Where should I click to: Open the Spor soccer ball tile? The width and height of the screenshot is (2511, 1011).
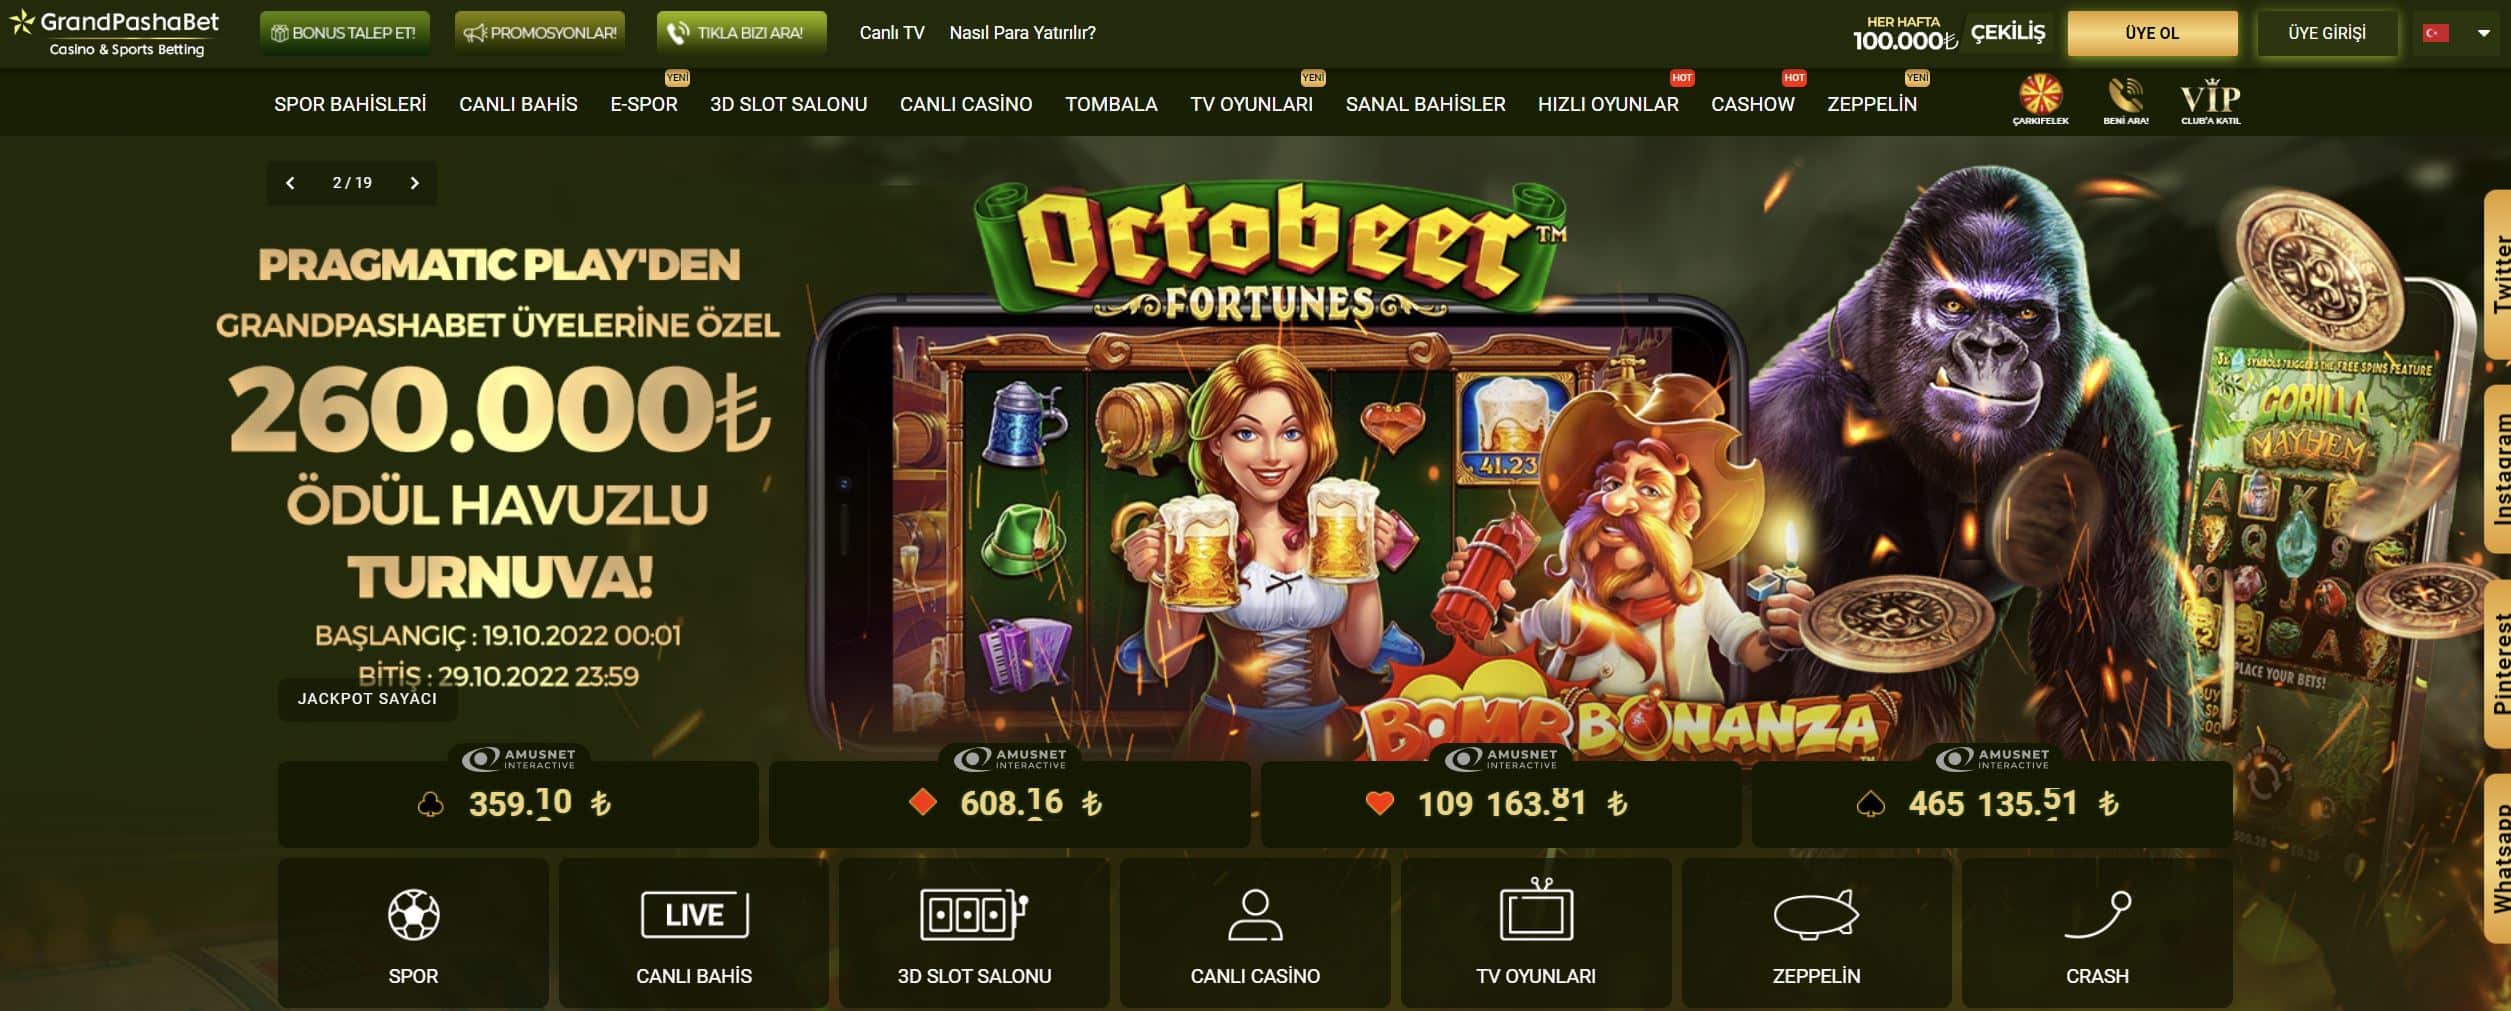pyautogui.click(x=413, y=932)
